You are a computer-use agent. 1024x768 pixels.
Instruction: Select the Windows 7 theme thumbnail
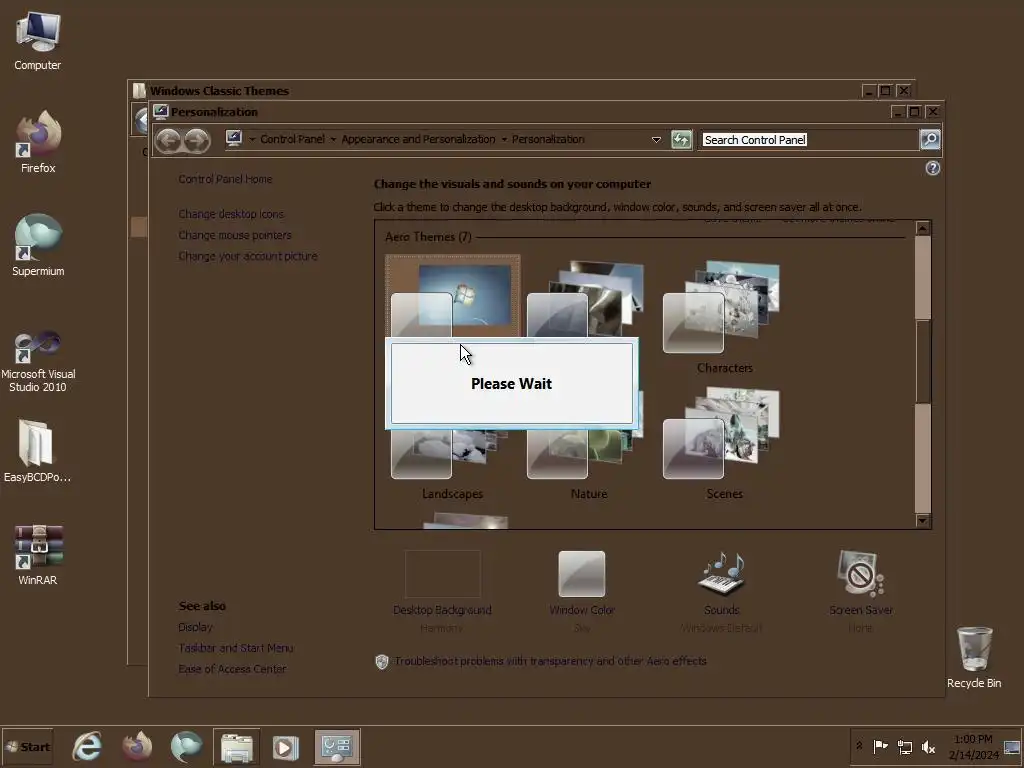(453, 296)
